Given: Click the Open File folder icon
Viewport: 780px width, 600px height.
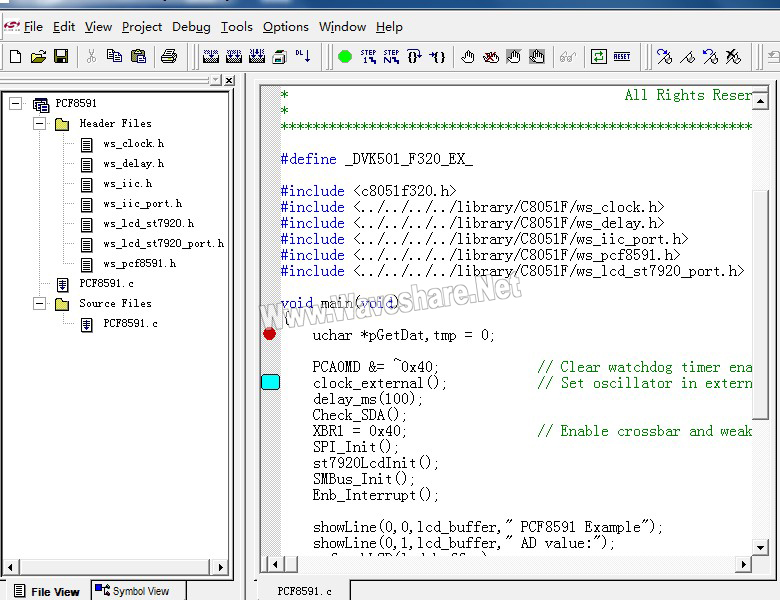Looking at the screenshot, I should click(38, 57).
